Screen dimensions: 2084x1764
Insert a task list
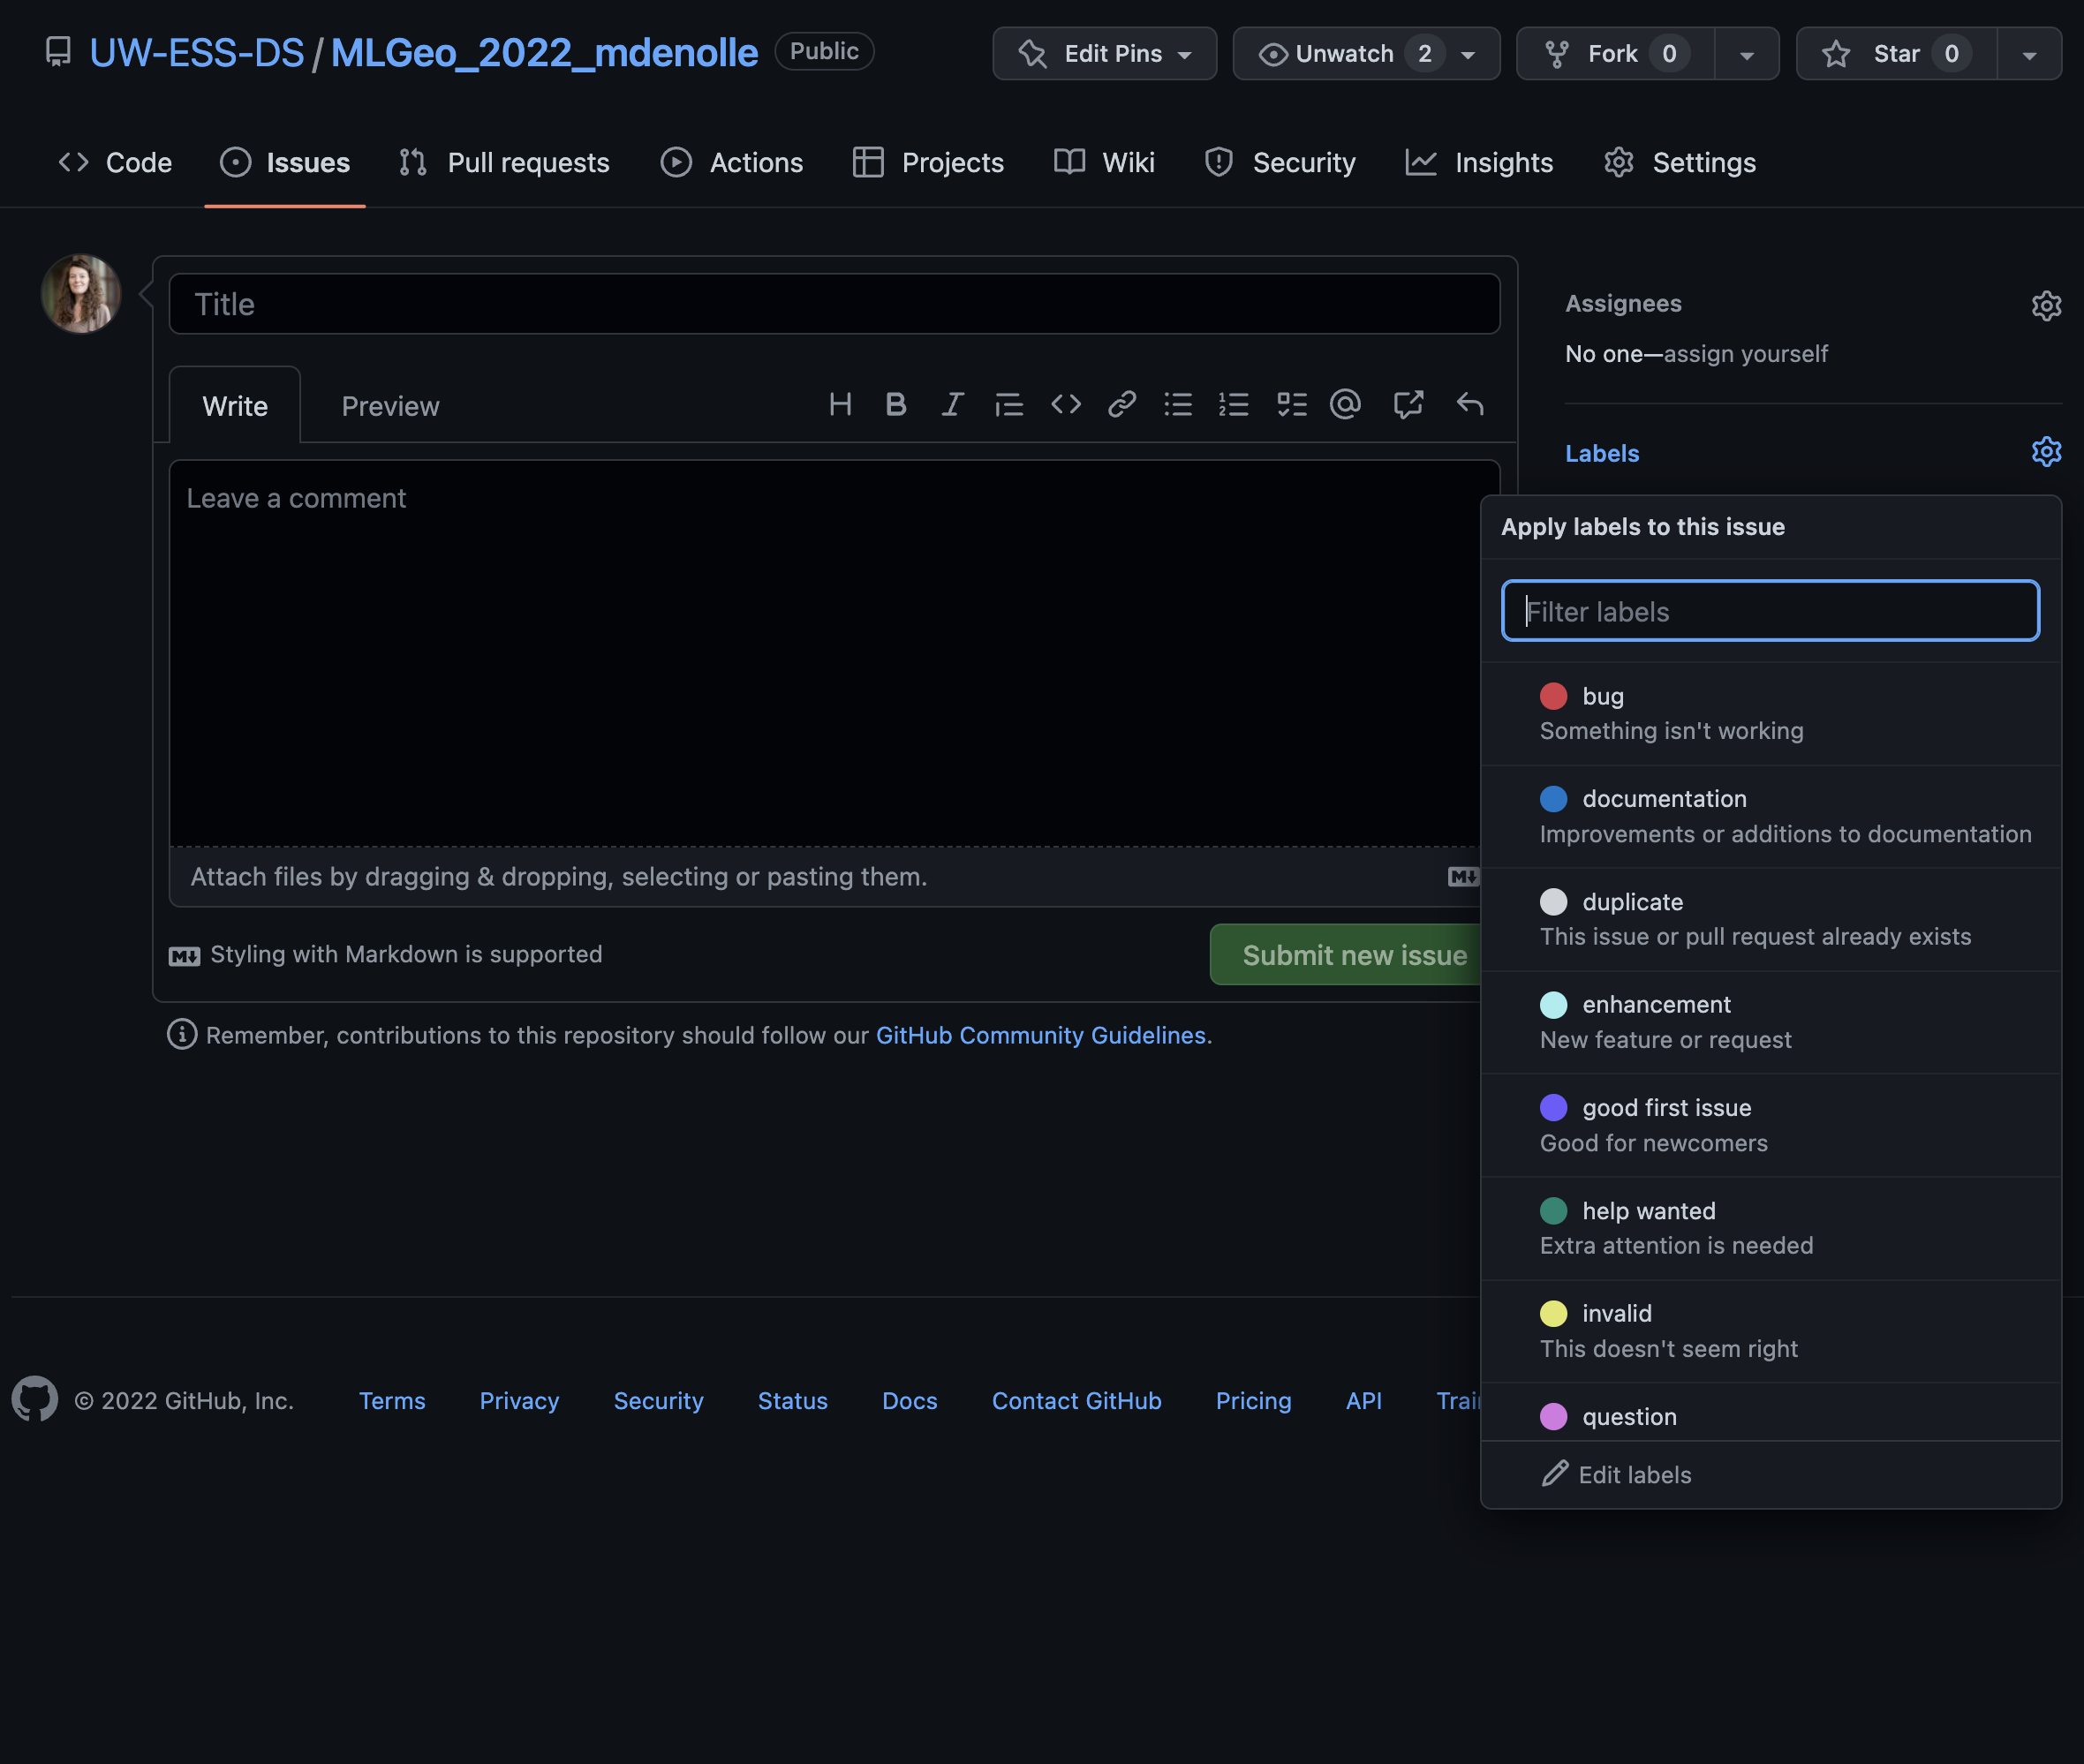1292,404
